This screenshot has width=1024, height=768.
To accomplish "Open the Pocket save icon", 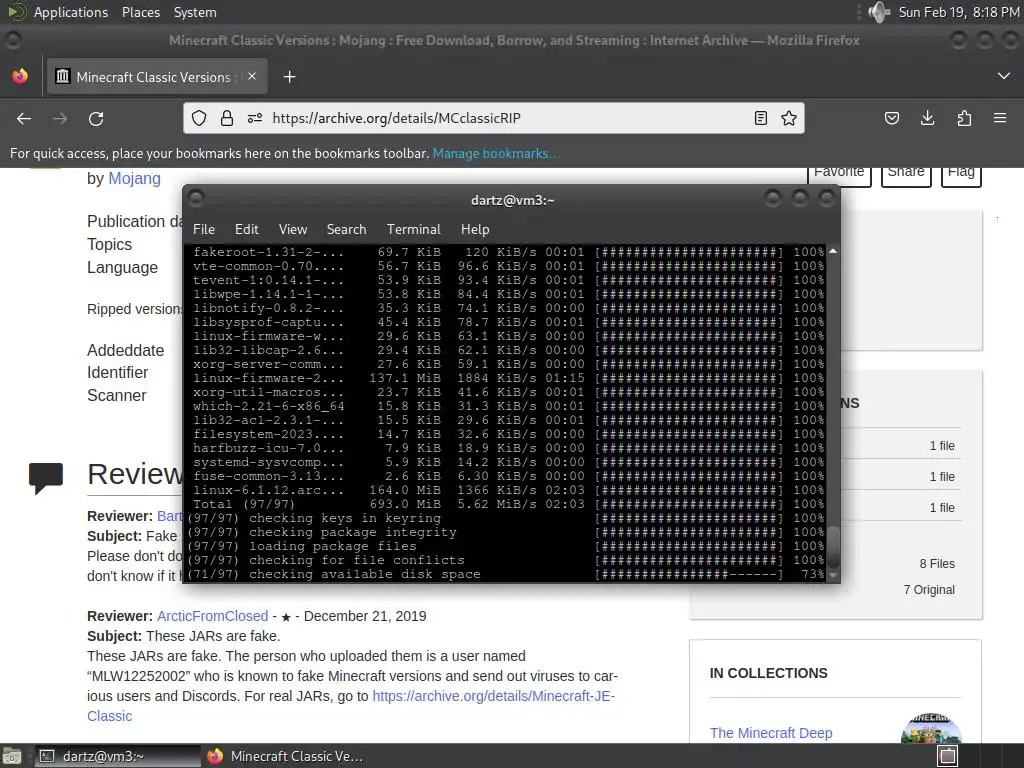I will click(x=892, y=118).
